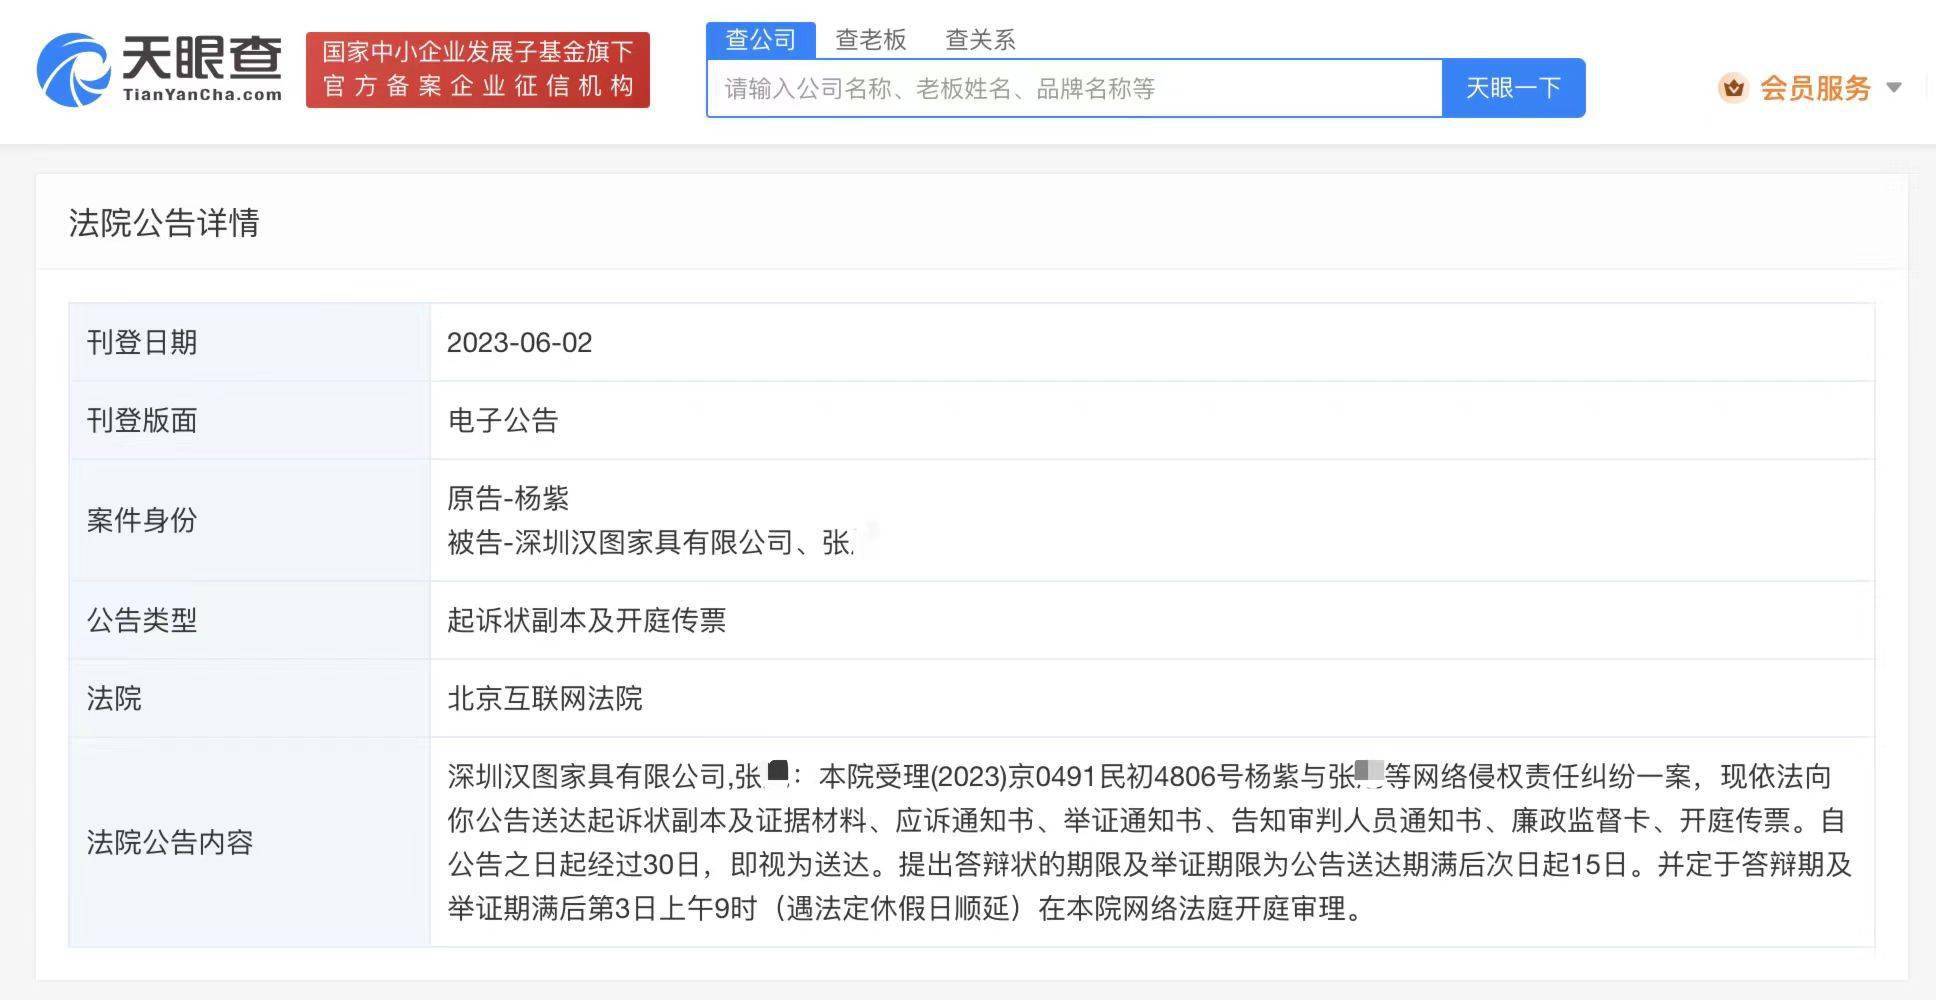Click the publish date 2023-06-02
The width and height of the screenshot is (1936, 1000).
tap(519, 343)
